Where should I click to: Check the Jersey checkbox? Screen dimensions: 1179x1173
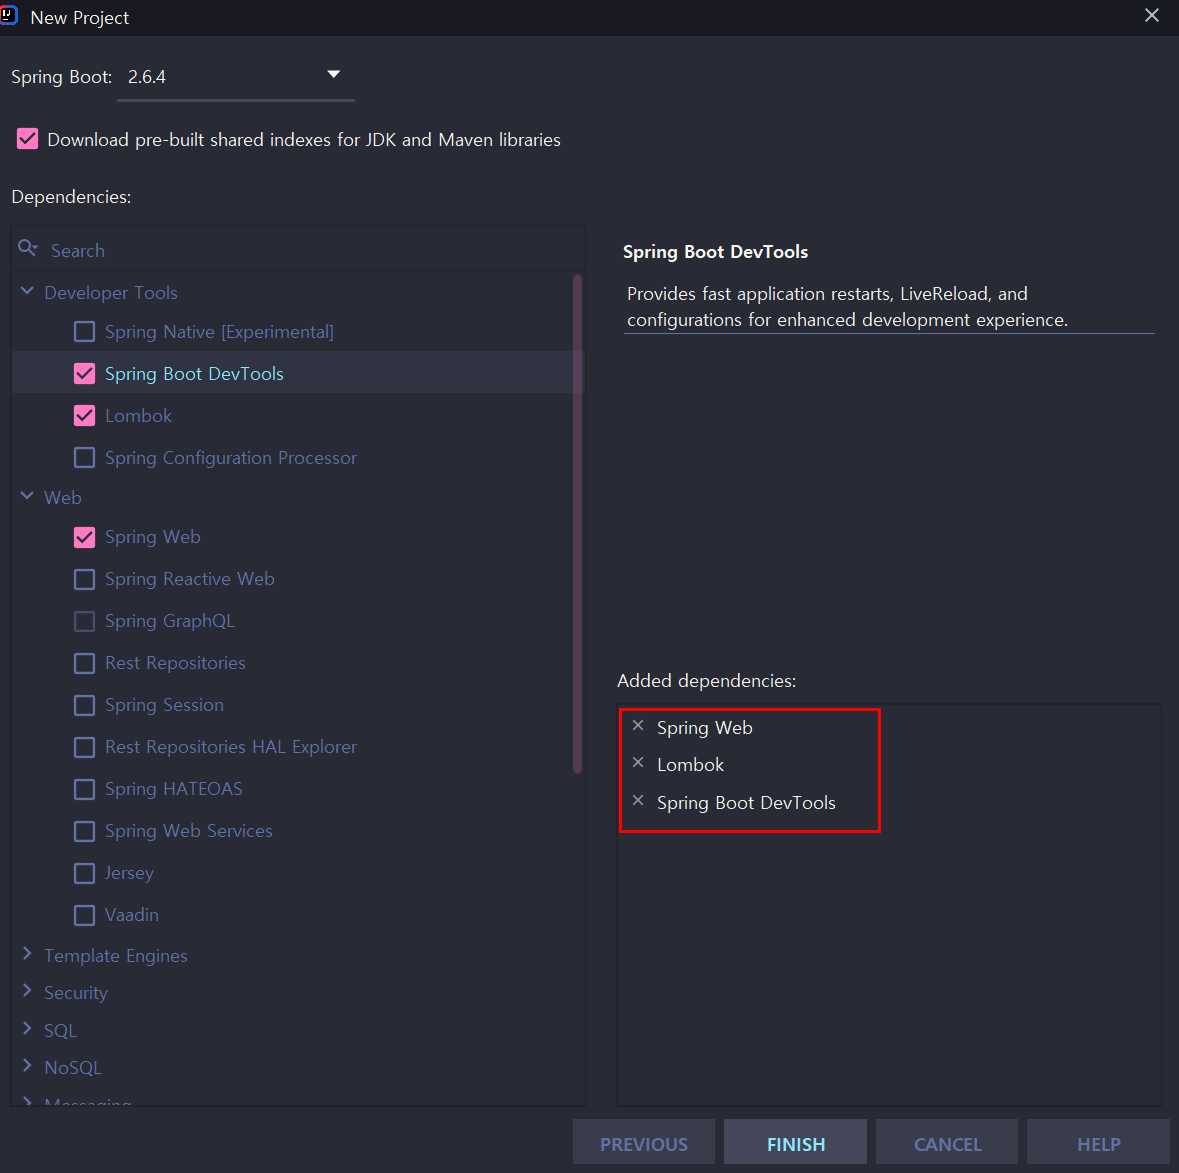pyautogui.click(x=84, y=873)
